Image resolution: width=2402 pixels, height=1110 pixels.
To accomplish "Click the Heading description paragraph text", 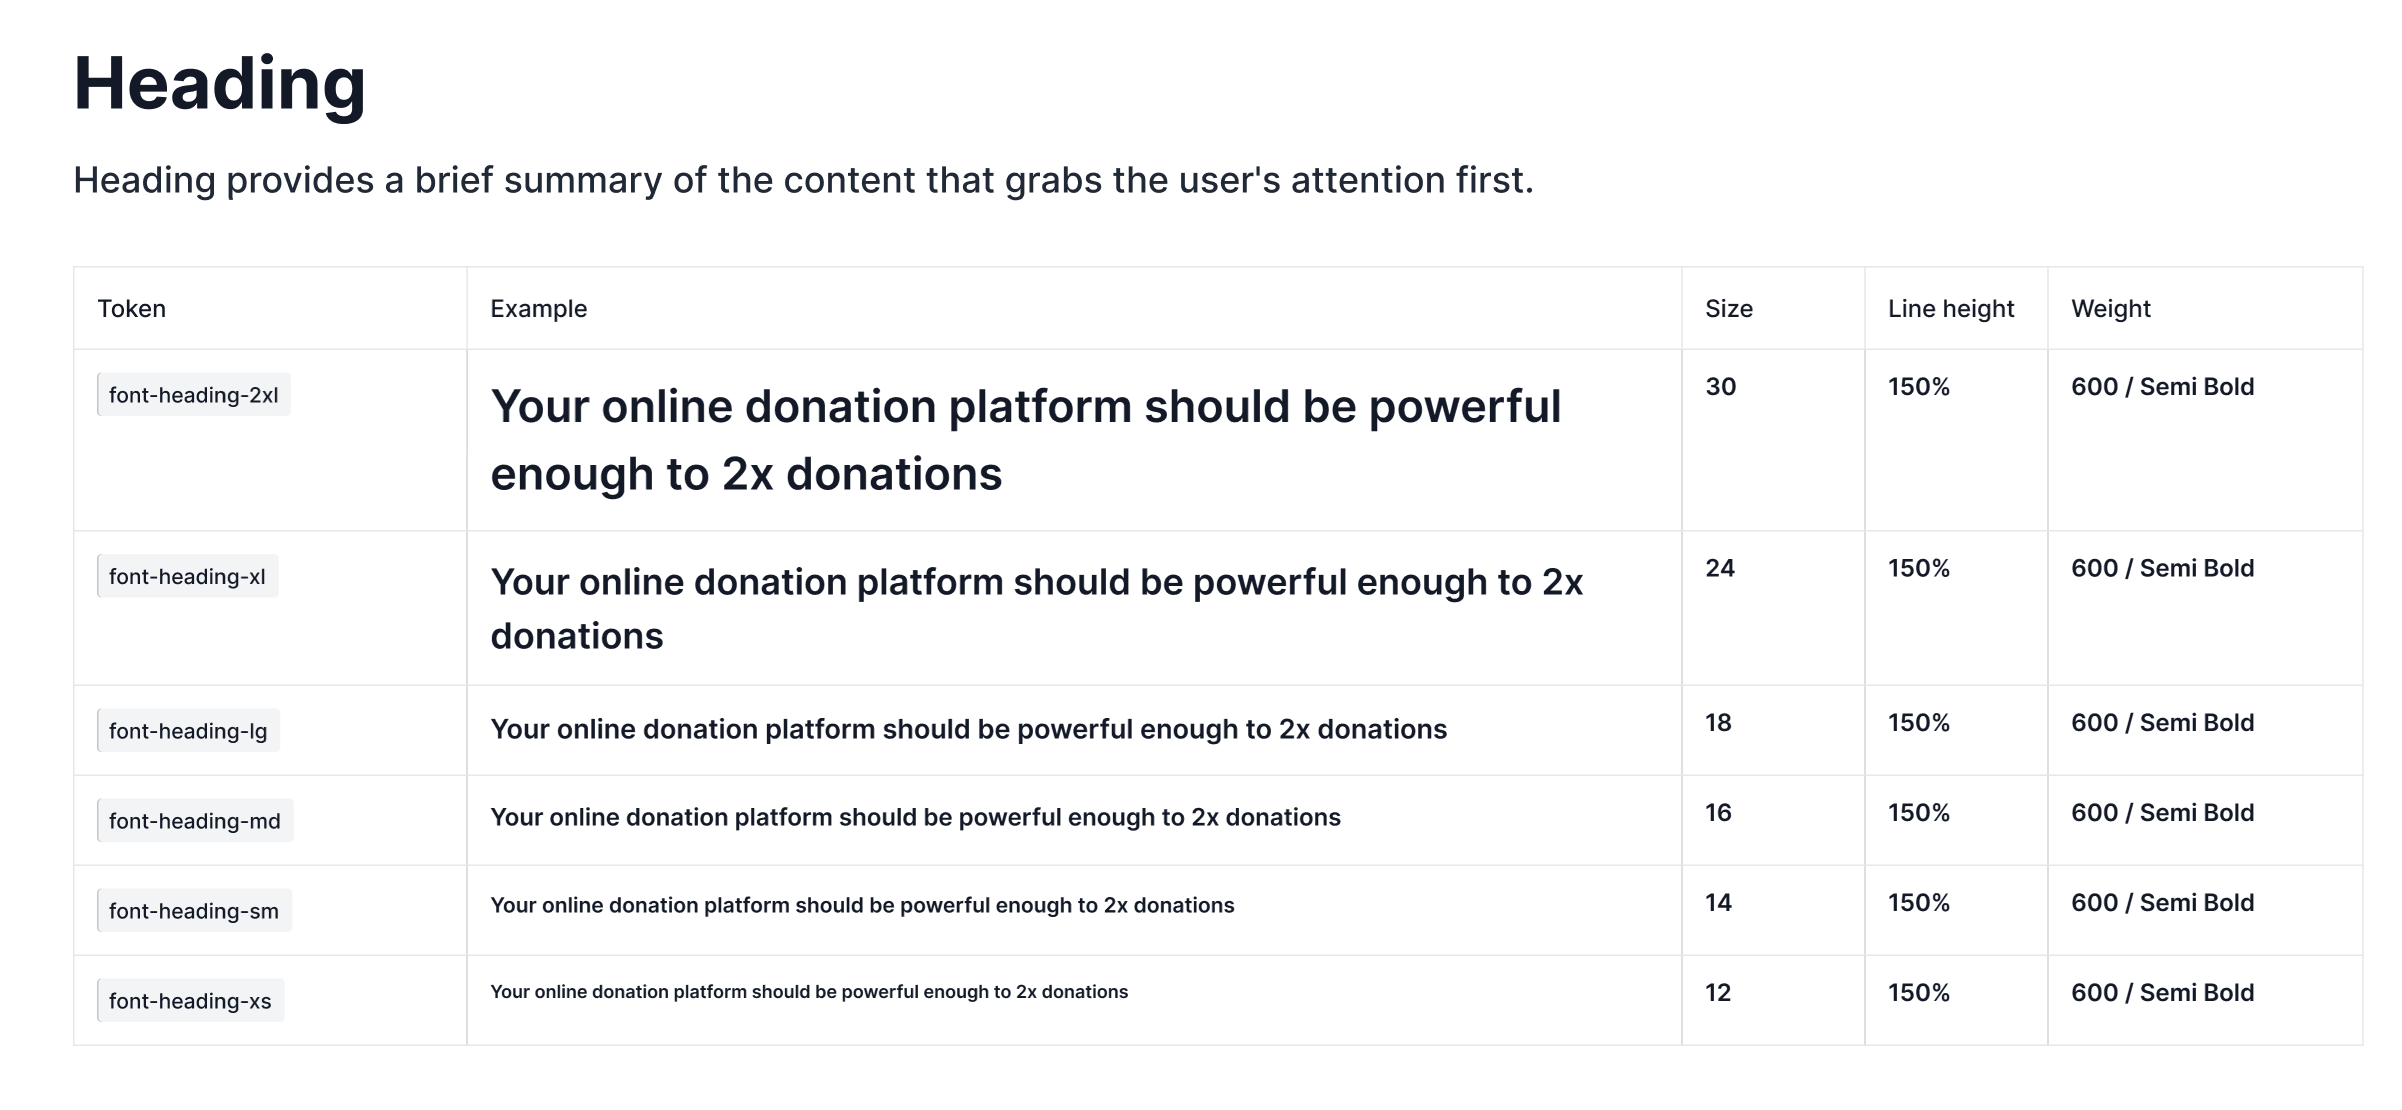I will coord(803,181).
